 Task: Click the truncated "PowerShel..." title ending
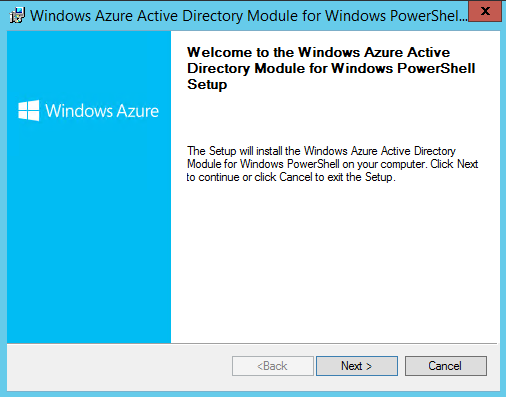(x=429, y=16)
